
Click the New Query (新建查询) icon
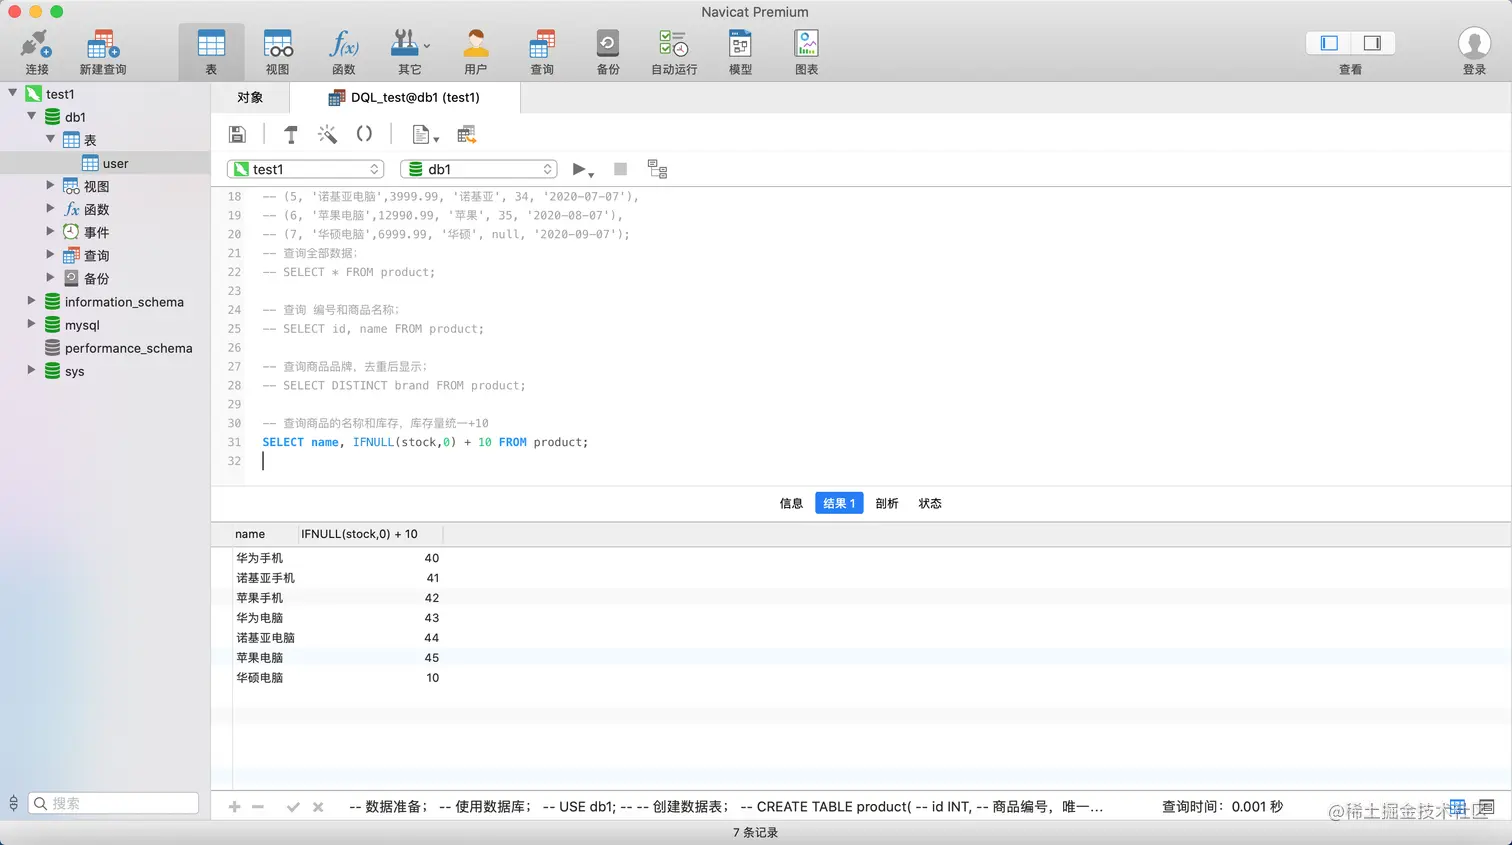pos(102,52)
